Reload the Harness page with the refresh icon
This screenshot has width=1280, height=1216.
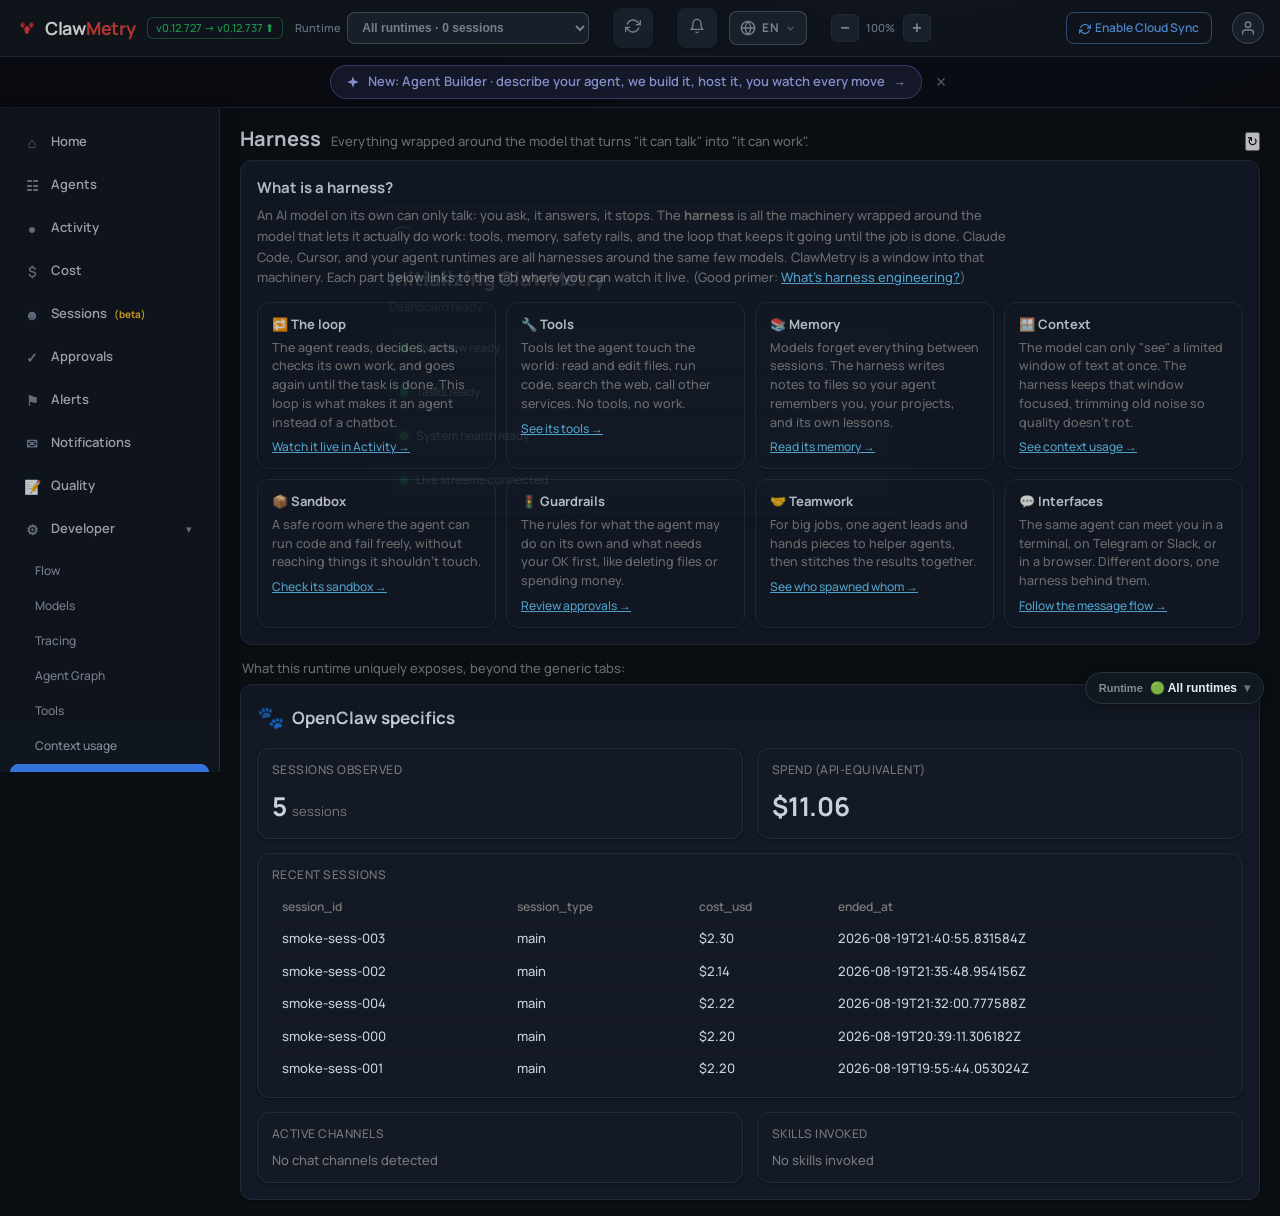[1252, 141]
